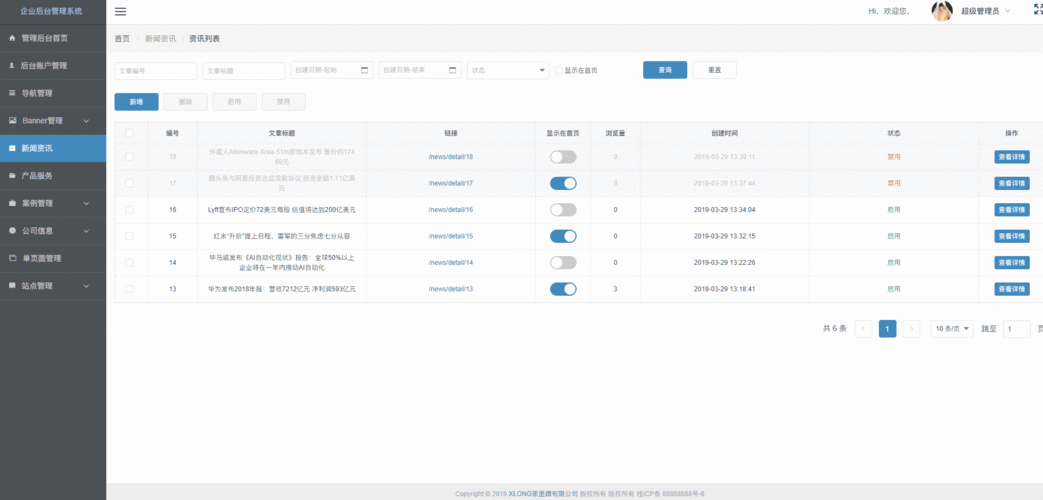1043x500 pixels.
Task: Click the fullscreen icon at top right
Action: coord(1038,11)
